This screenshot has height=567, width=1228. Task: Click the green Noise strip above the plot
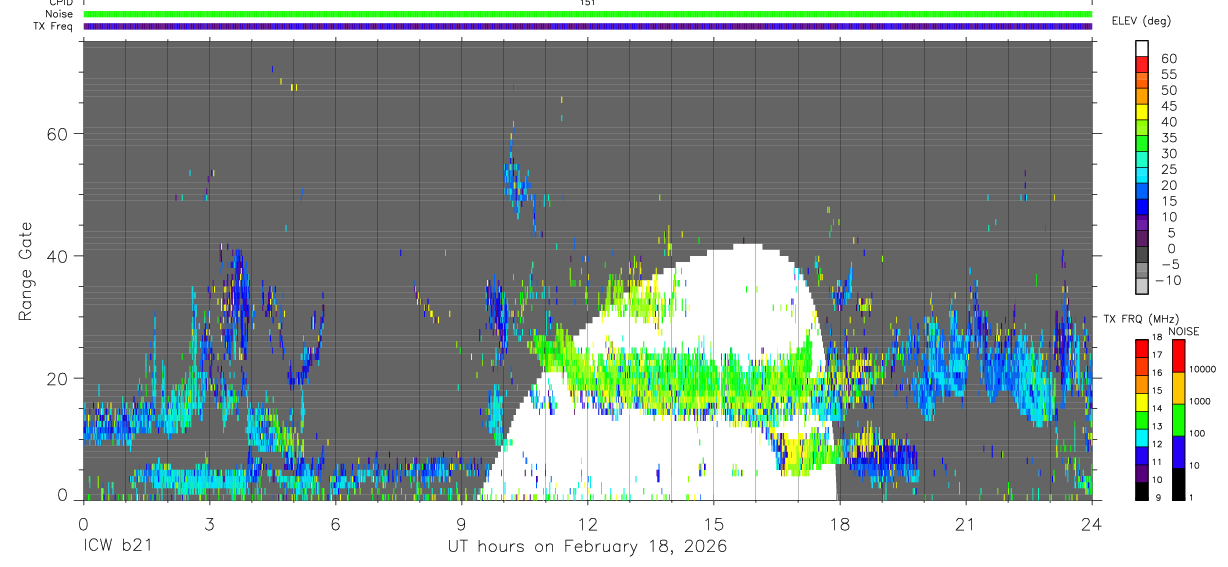coord(587,14)
